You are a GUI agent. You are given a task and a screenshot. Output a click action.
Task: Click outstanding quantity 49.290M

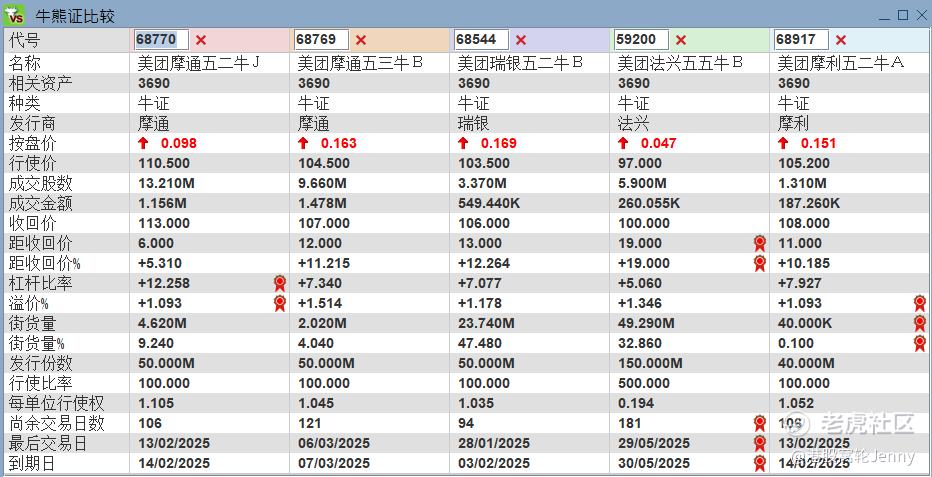pos(646,323)
